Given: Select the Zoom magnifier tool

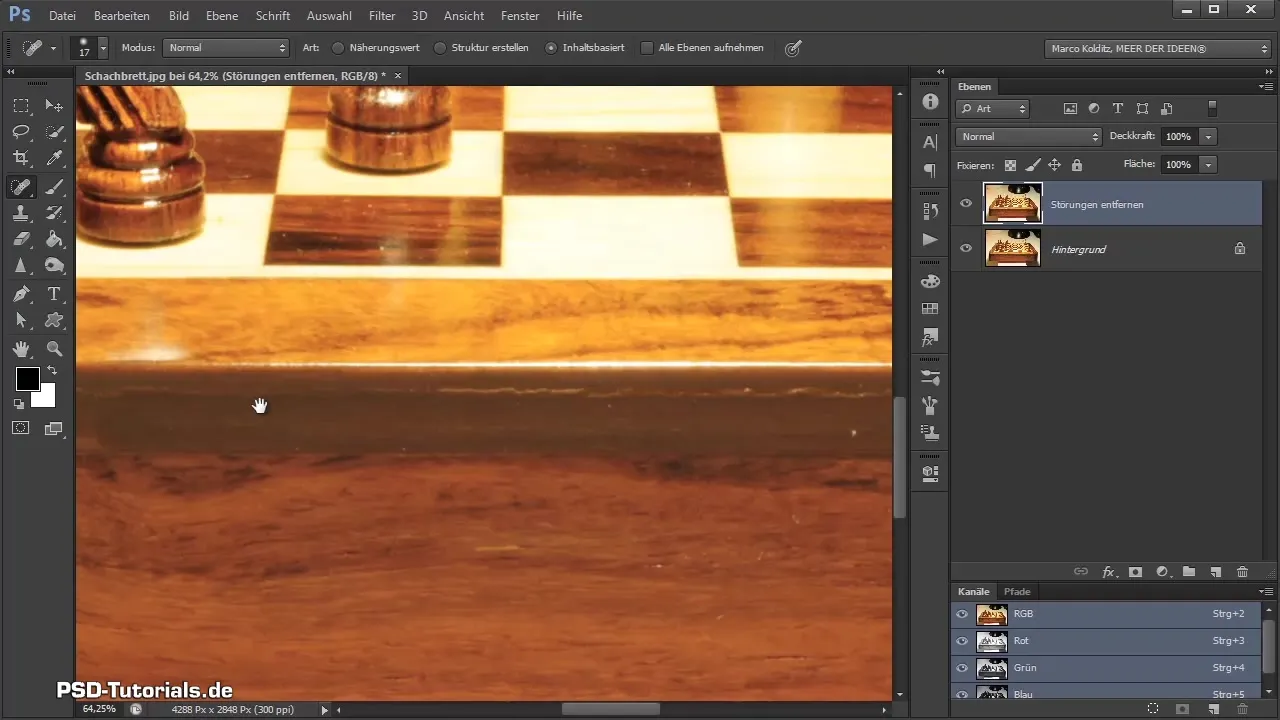Looking at the screenshot, I should click(x=54, y=349).
